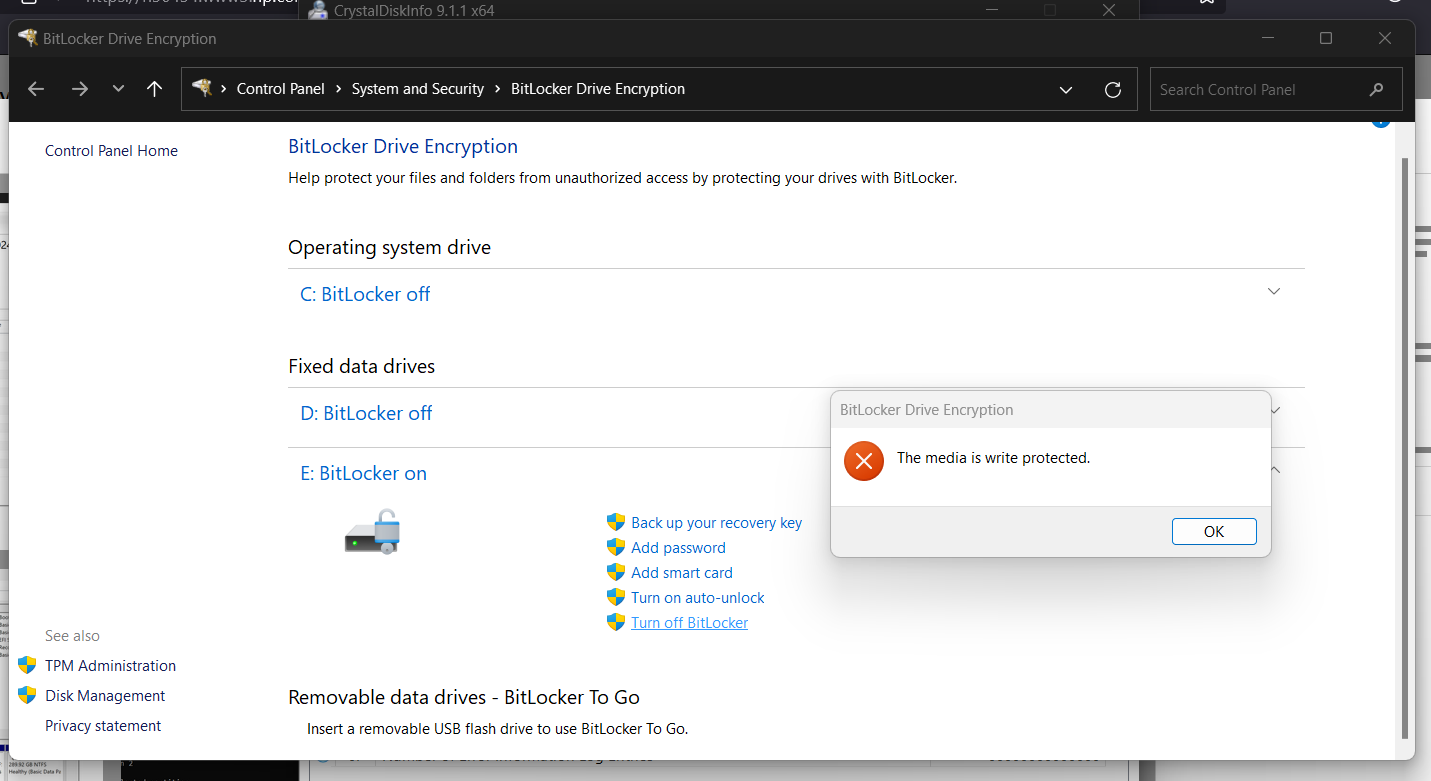
Task: Expand the D: BitLocker off section
Action: pyautogui.click(x=1274, y=410)
